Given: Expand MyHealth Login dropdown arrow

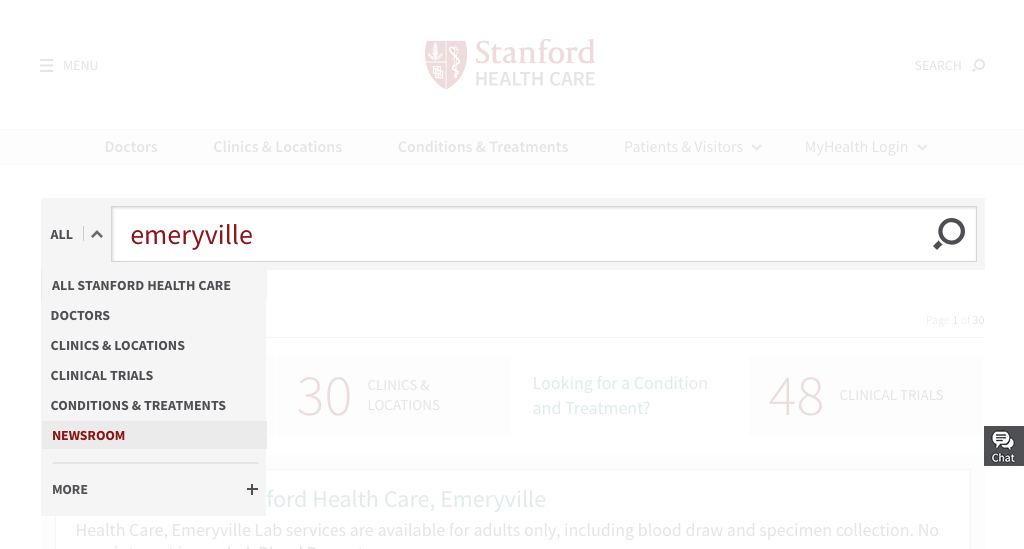Looking at the screenshot, I should [921, 148].
